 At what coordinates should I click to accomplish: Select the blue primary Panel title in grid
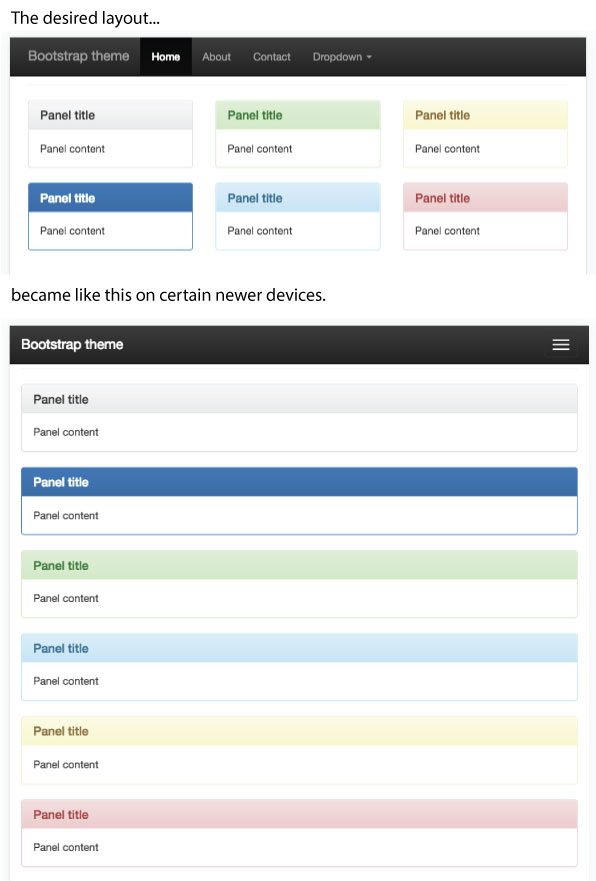pyautogui.click(x=67, y=198)
